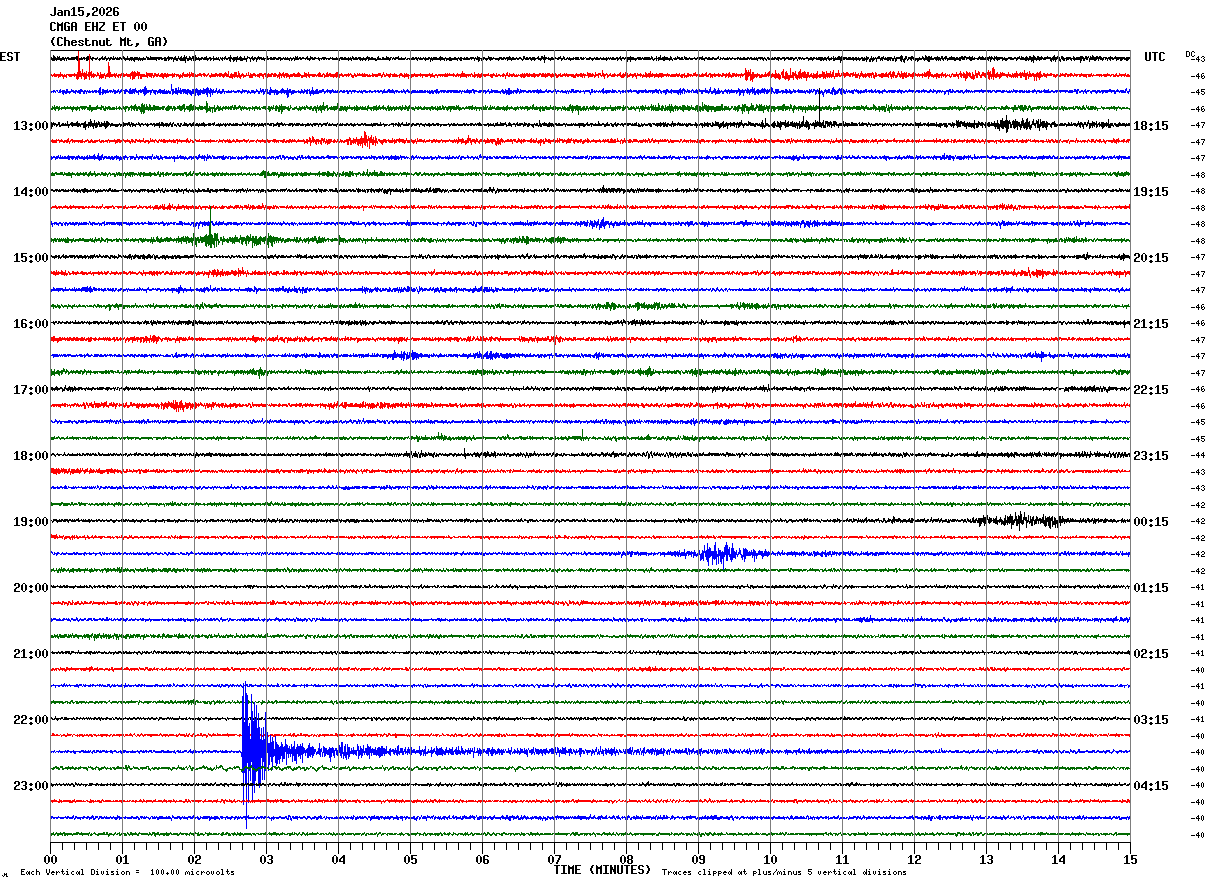The width and height of the screenshot is (1210, 886).
Task: Click the red spike at the top-left trace
Action: (x=79, y=66)
